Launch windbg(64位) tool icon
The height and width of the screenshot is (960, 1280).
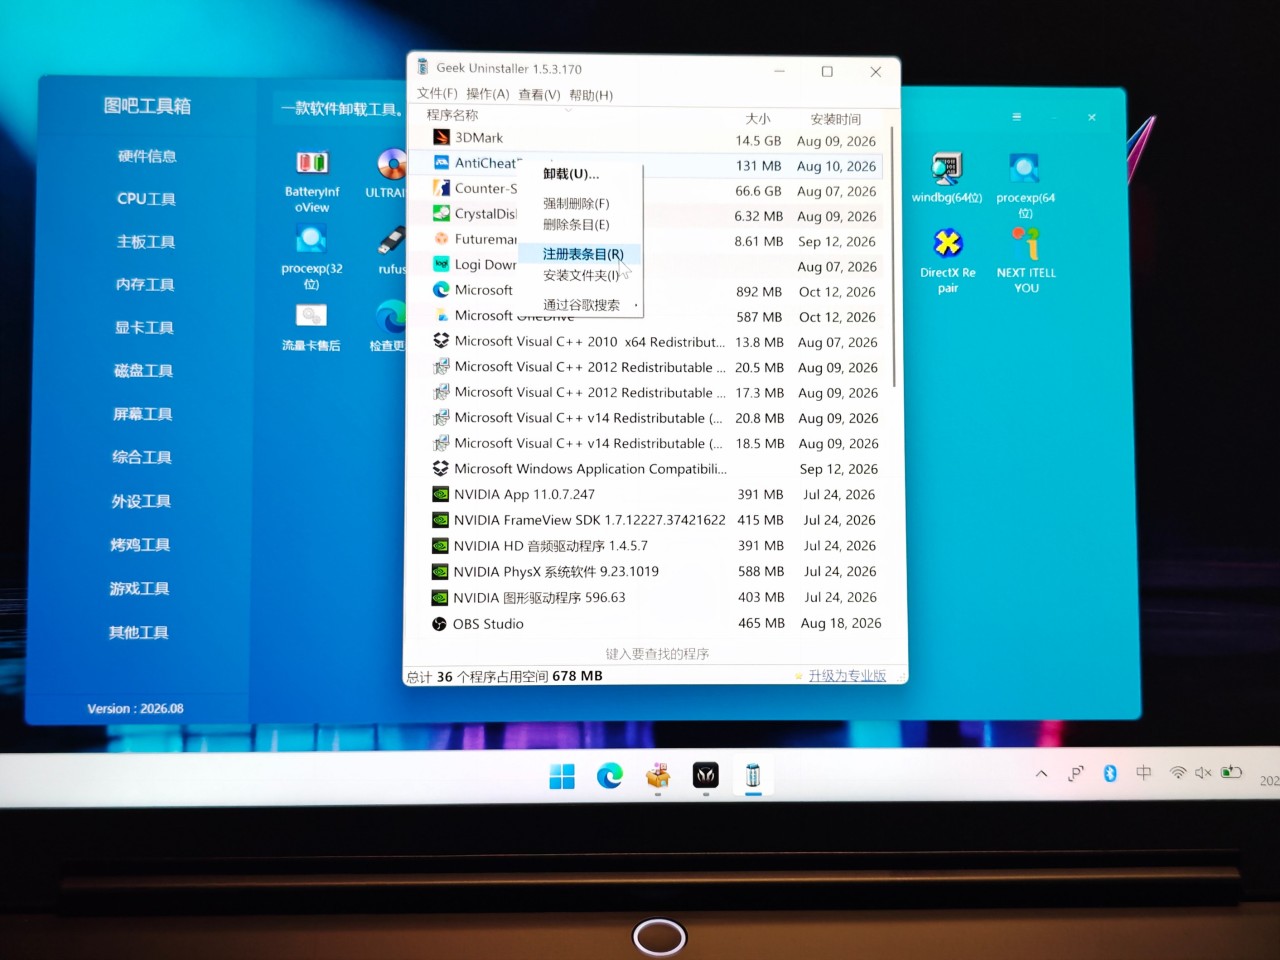click(947, 179)
